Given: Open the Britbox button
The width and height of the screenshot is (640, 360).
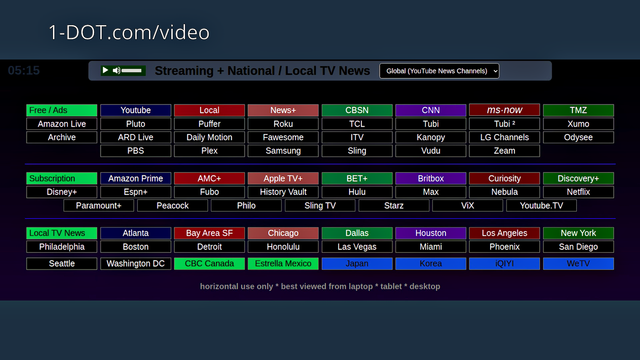Looking at the screenshot, I should click(x=431, y=178).
